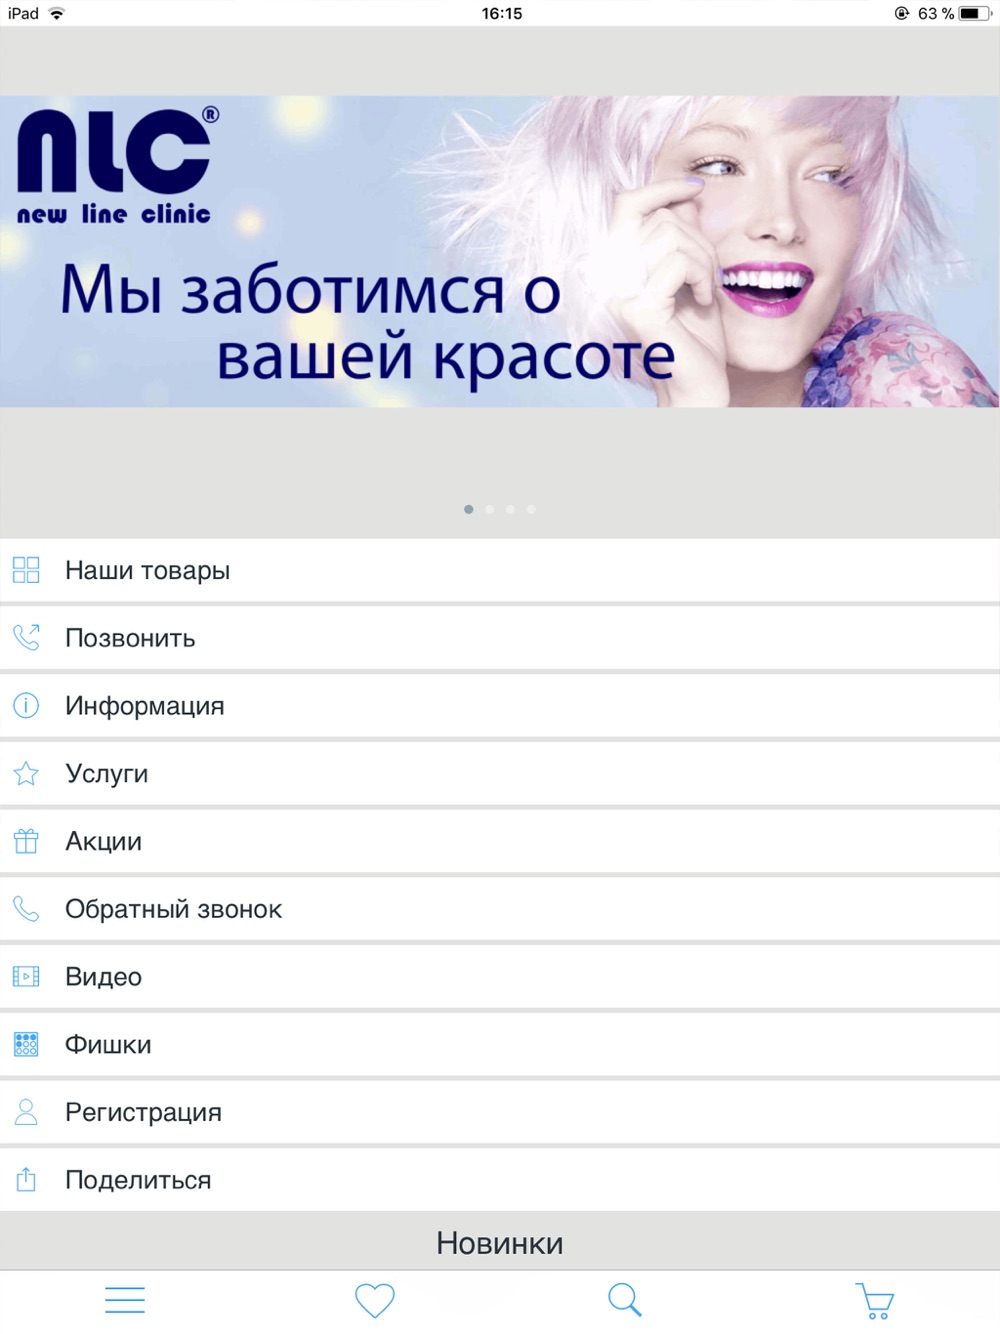1000x1334 pixels.
Task: Click the person icon beside Регистрация
Action: [26, 1112]
